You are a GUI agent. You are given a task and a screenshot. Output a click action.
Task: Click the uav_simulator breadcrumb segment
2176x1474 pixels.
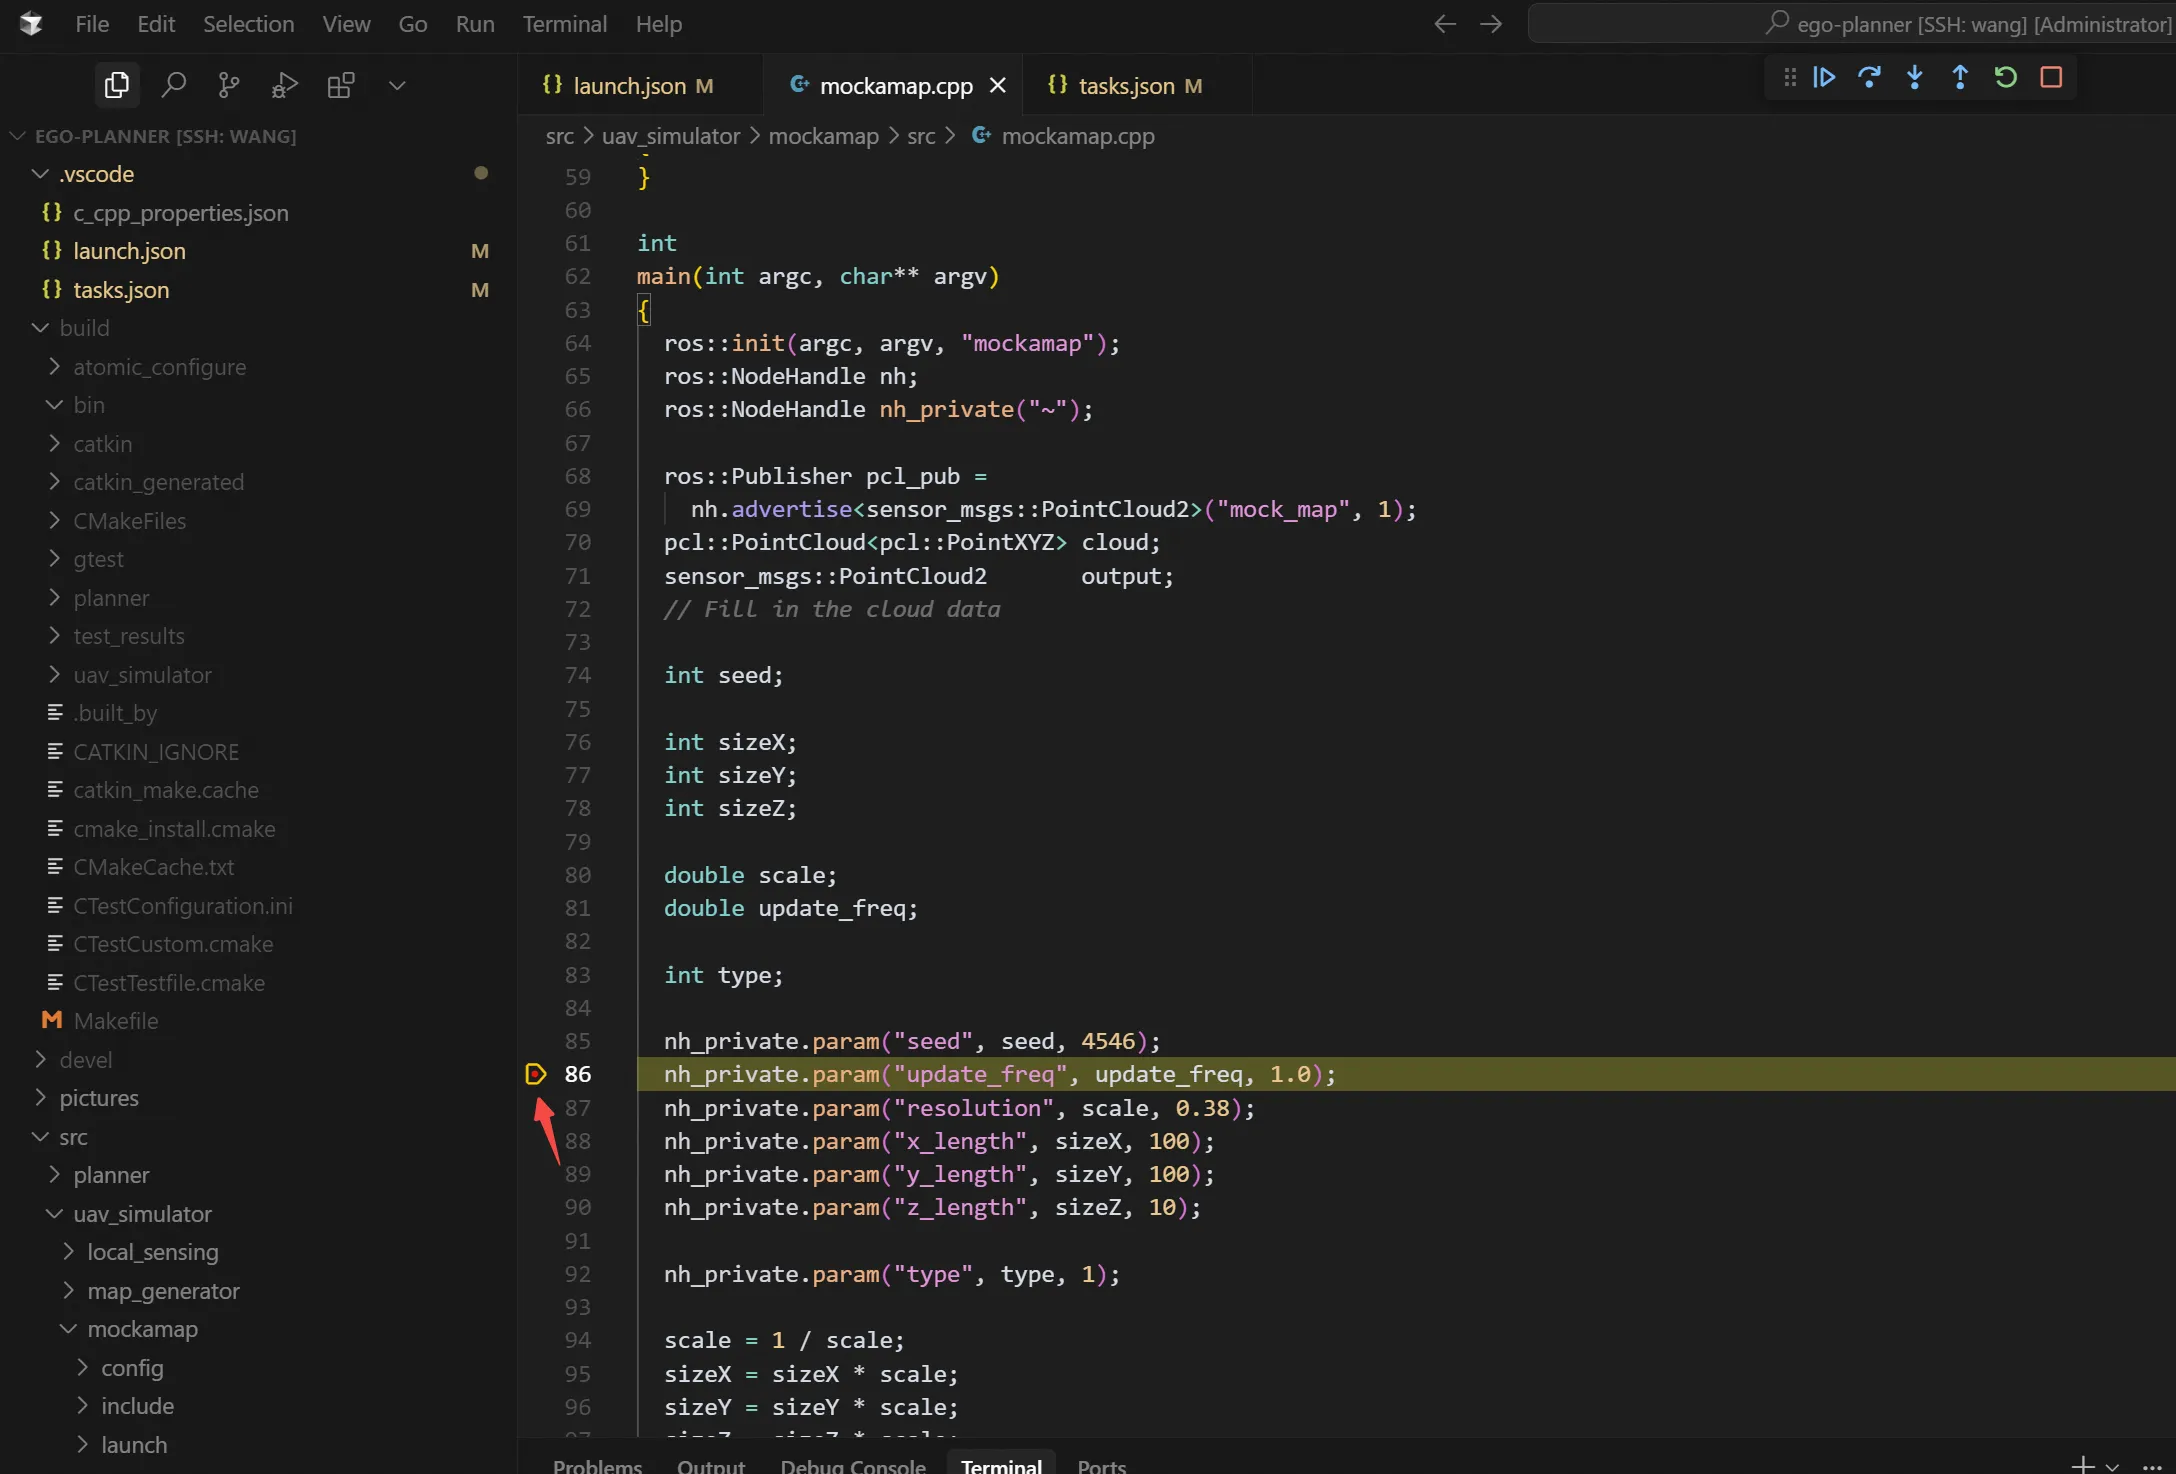coord(671,136)
